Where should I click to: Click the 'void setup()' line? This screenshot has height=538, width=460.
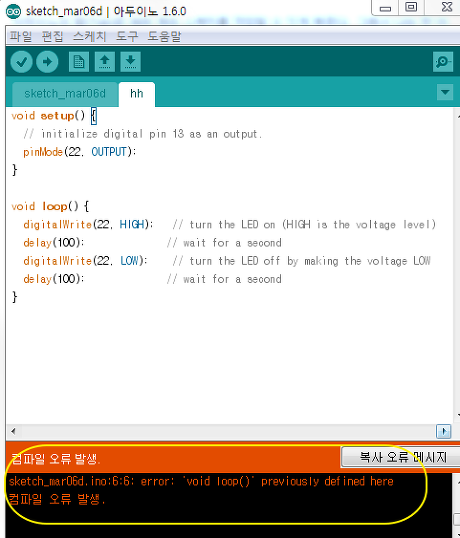click(x=54, y=116)
